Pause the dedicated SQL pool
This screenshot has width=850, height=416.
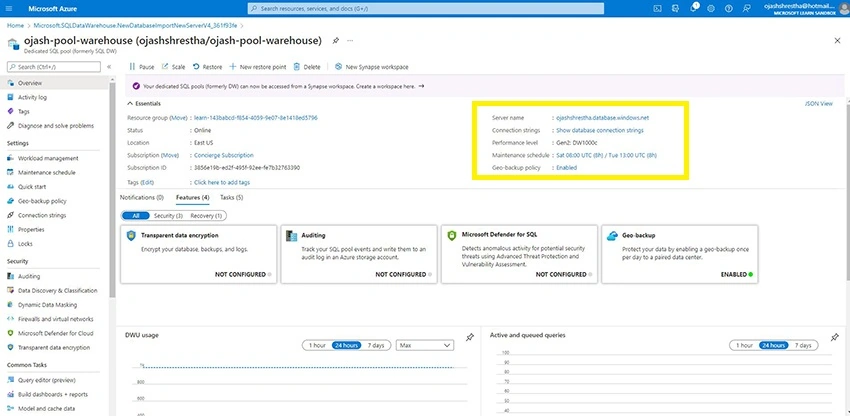pos(141,67)
